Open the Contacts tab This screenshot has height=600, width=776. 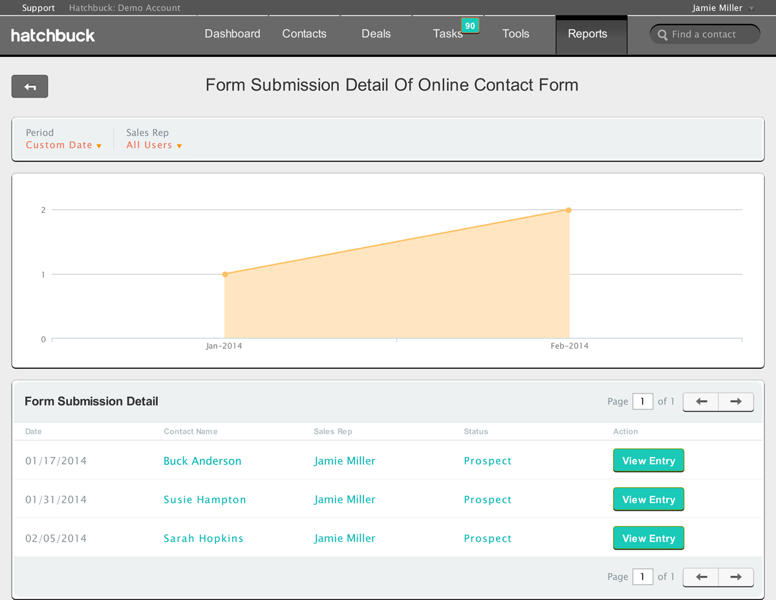[304, 34]
